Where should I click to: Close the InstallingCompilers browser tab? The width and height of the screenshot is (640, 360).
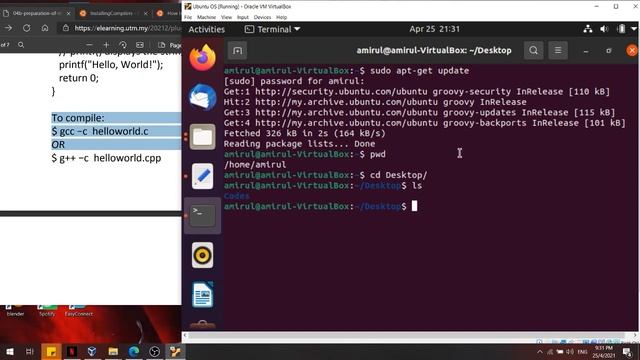pyautogui.click(x=145, y=13)
